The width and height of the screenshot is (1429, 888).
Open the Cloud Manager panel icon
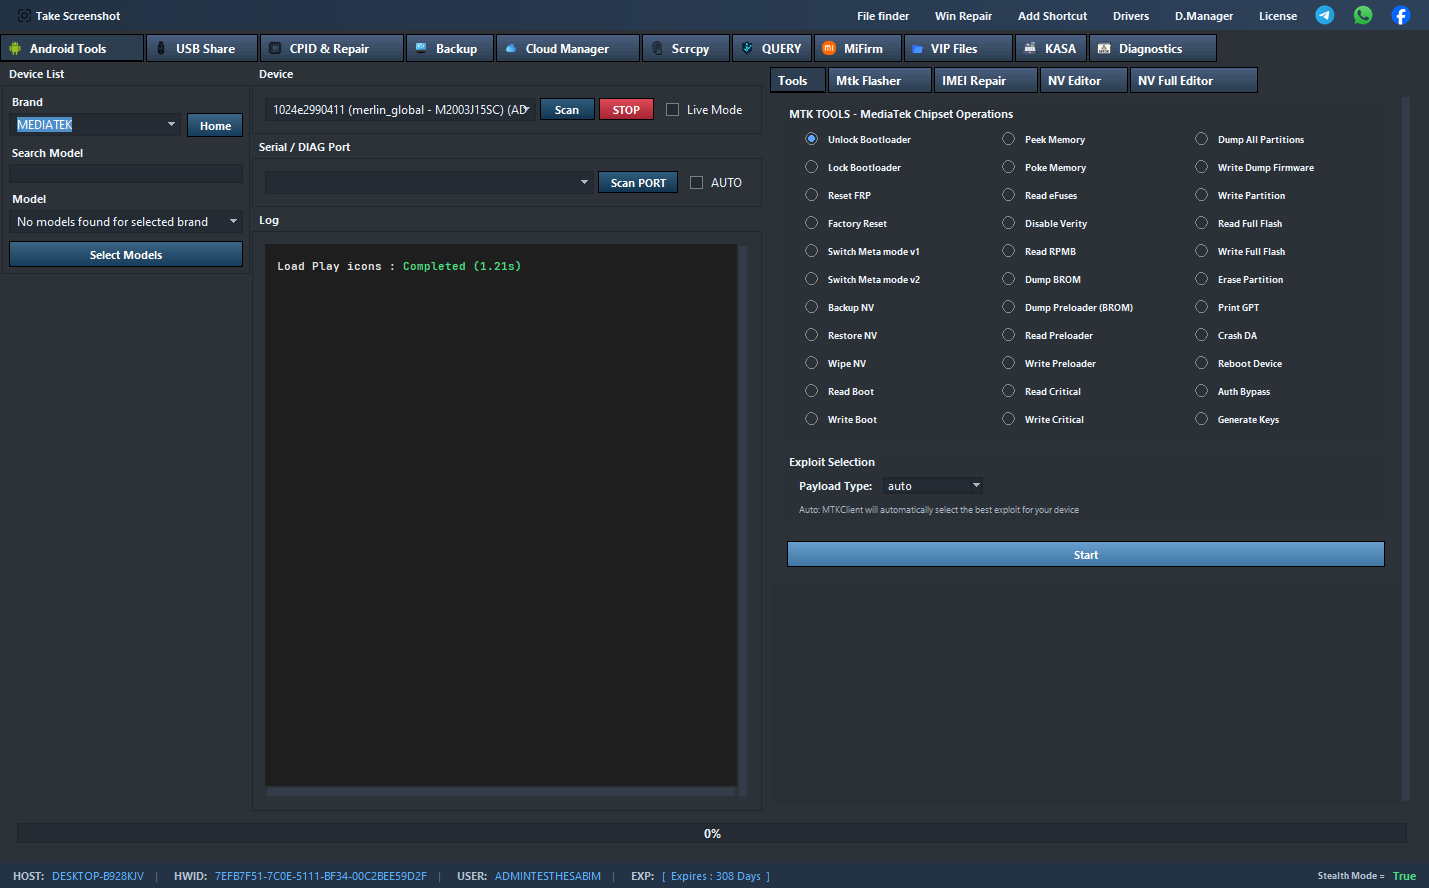click(x=513, y=47)
